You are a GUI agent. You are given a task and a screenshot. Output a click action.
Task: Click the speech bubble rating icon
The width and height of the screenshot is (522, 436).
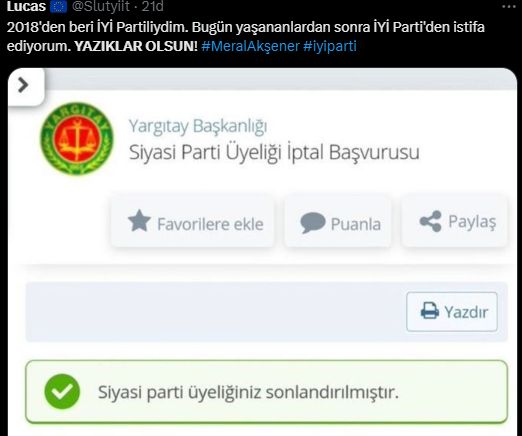(312, 222)
